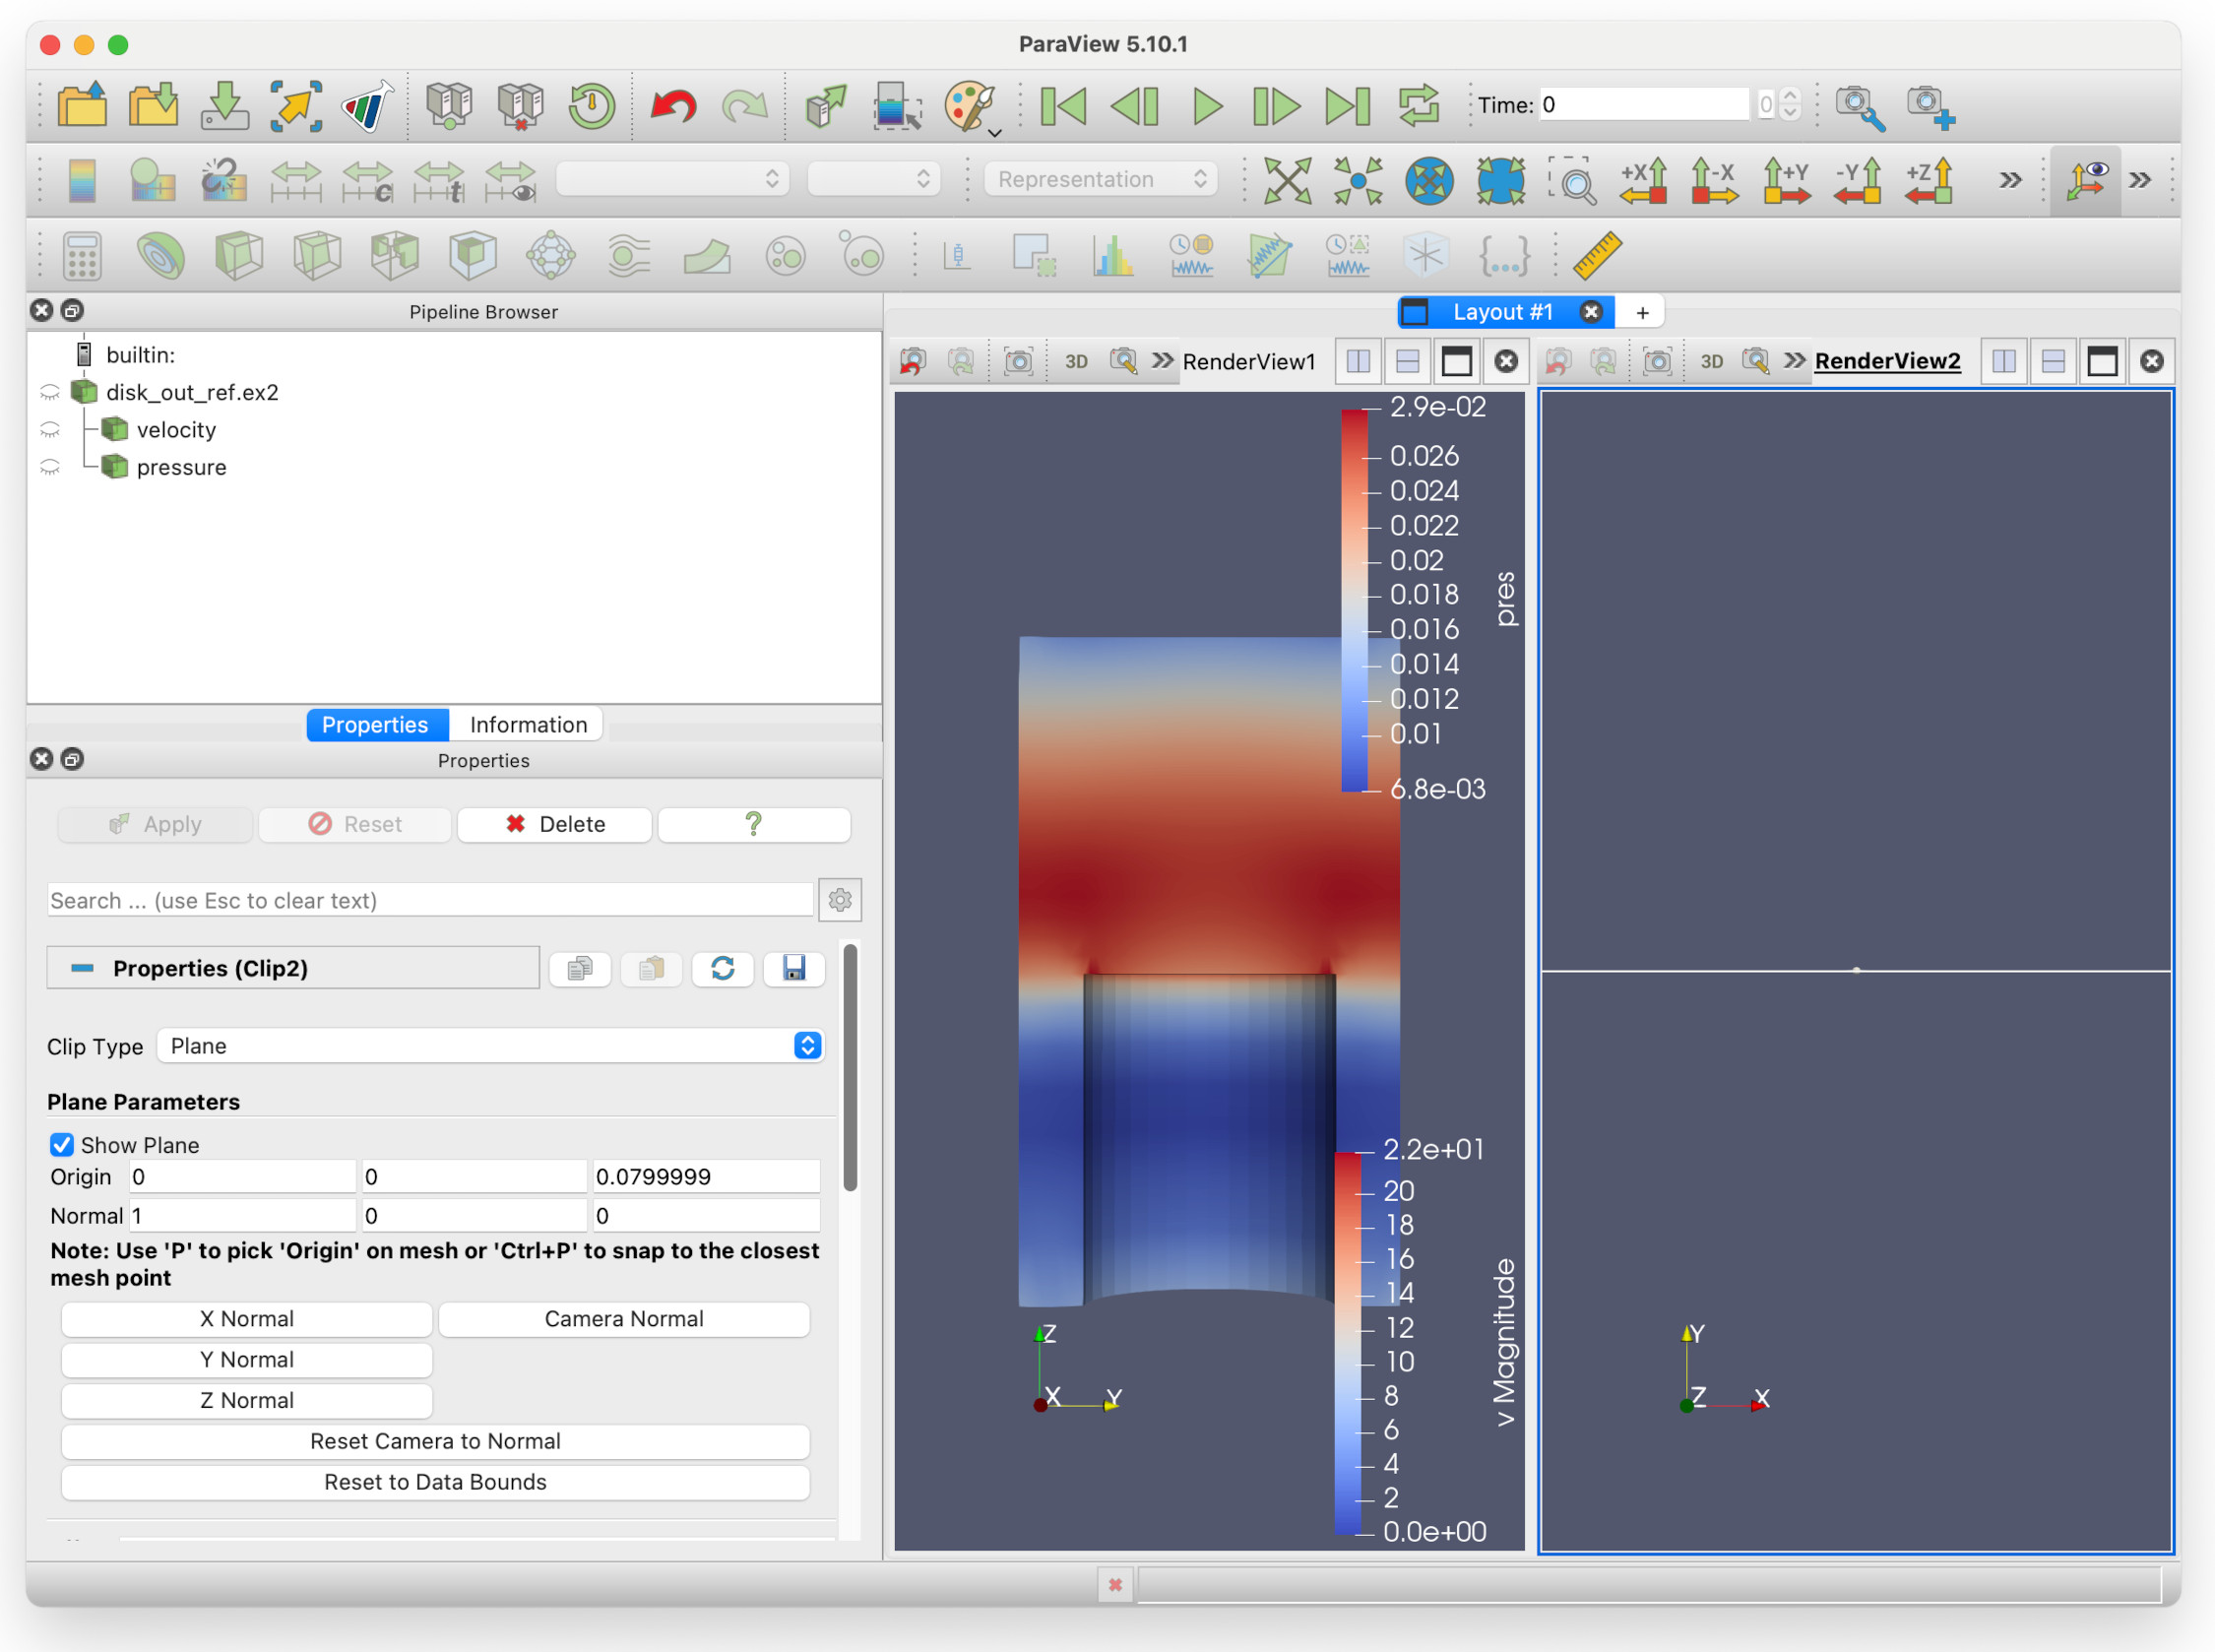This screenshot has height=1652, width=2215.
Task: Click the X Normal button
Action: (x=247, y=1319)
